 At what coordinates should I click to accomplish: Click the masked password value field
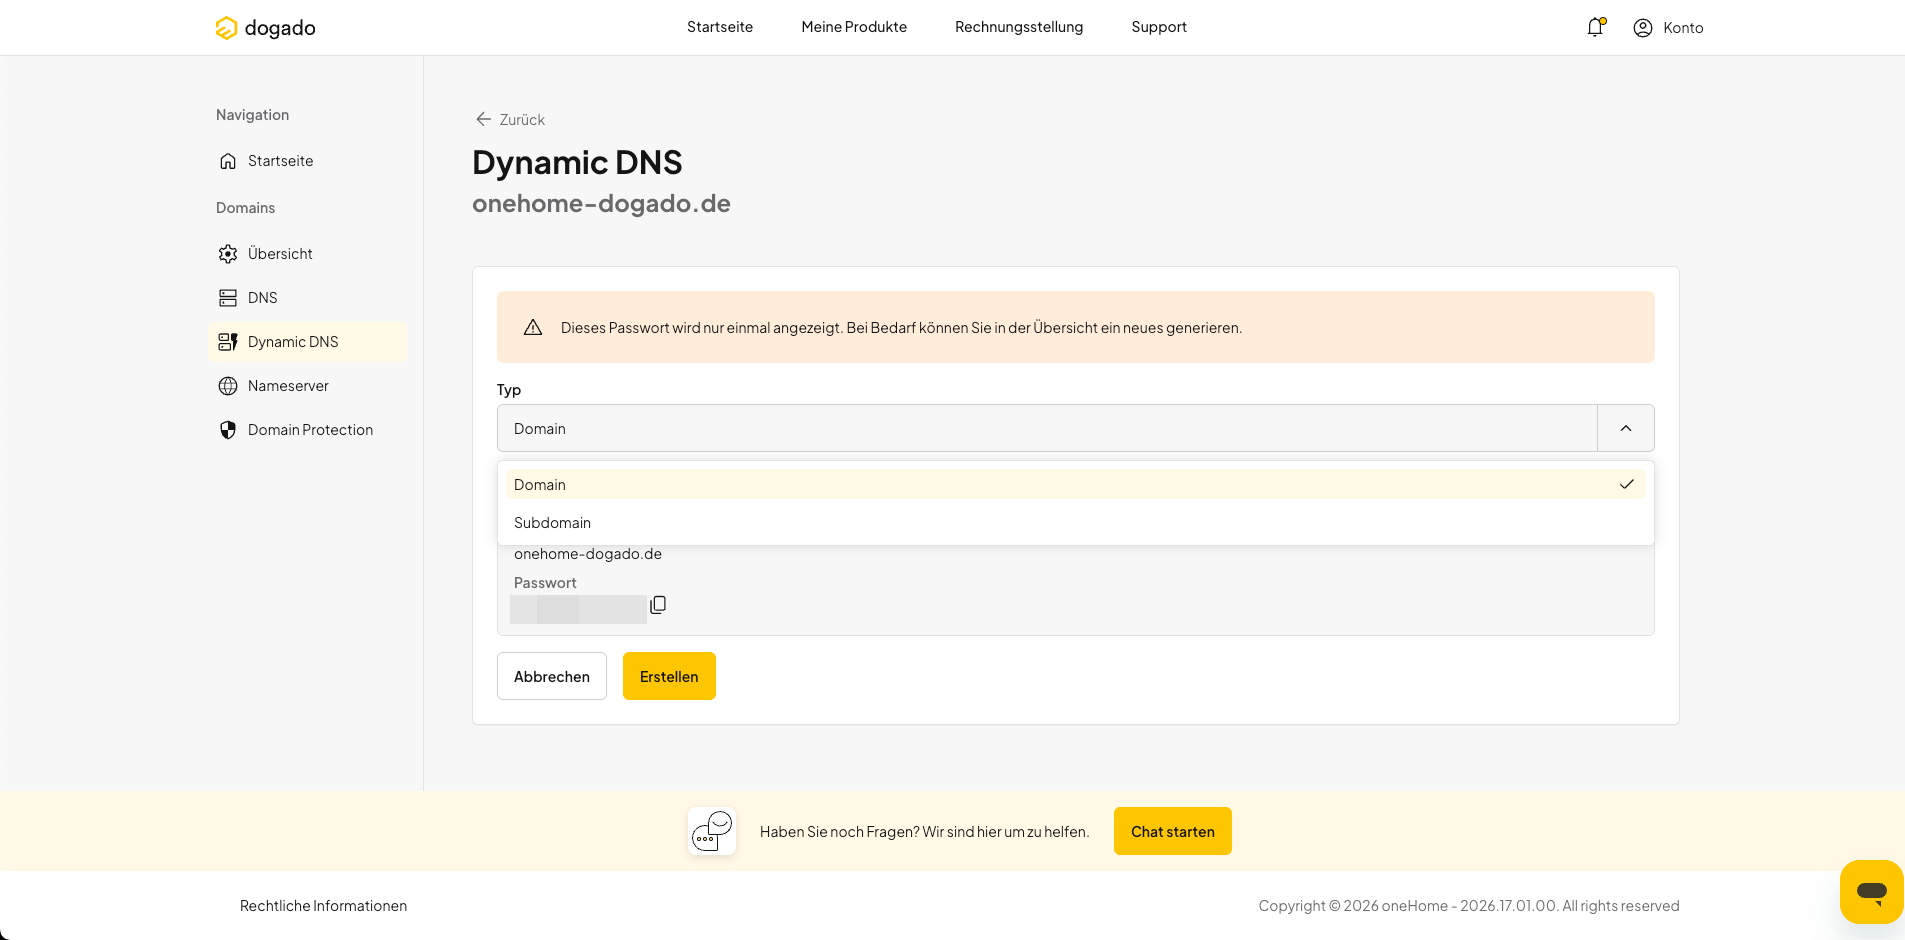(x=578, y=609)
